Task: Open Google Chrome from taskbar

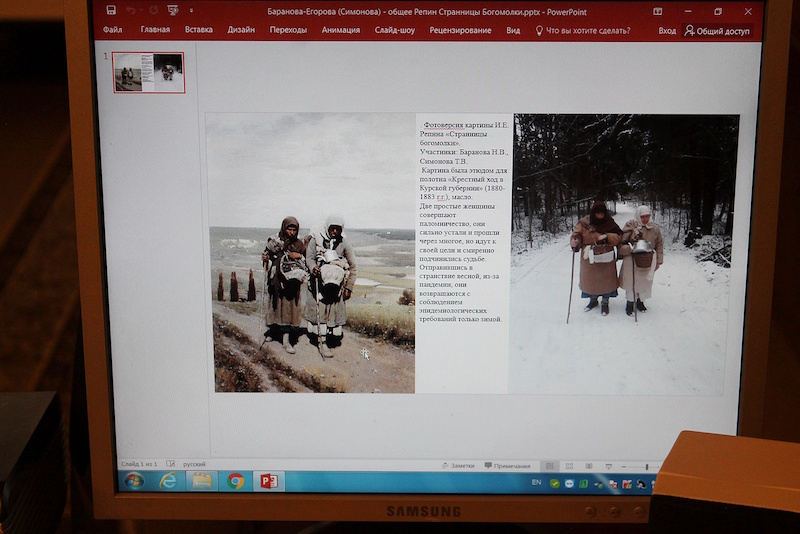Action: tap(235, 481)
